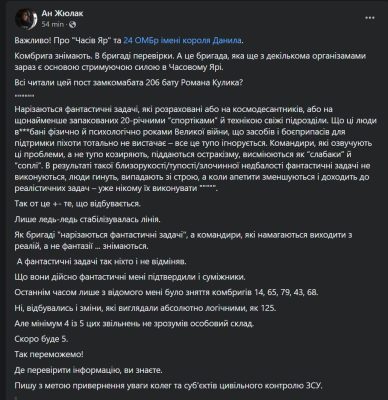Click the line ending with як 125

click(x=146, y=308)
